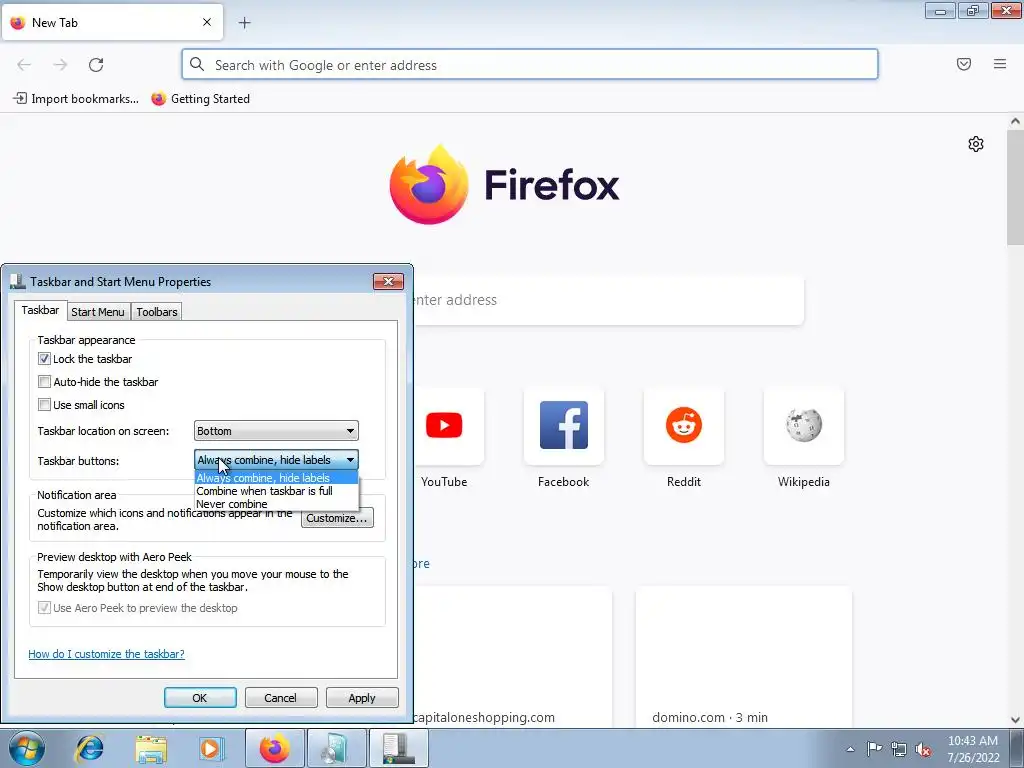
Task: Reload the current Firefox page
Action: point(96,65)
